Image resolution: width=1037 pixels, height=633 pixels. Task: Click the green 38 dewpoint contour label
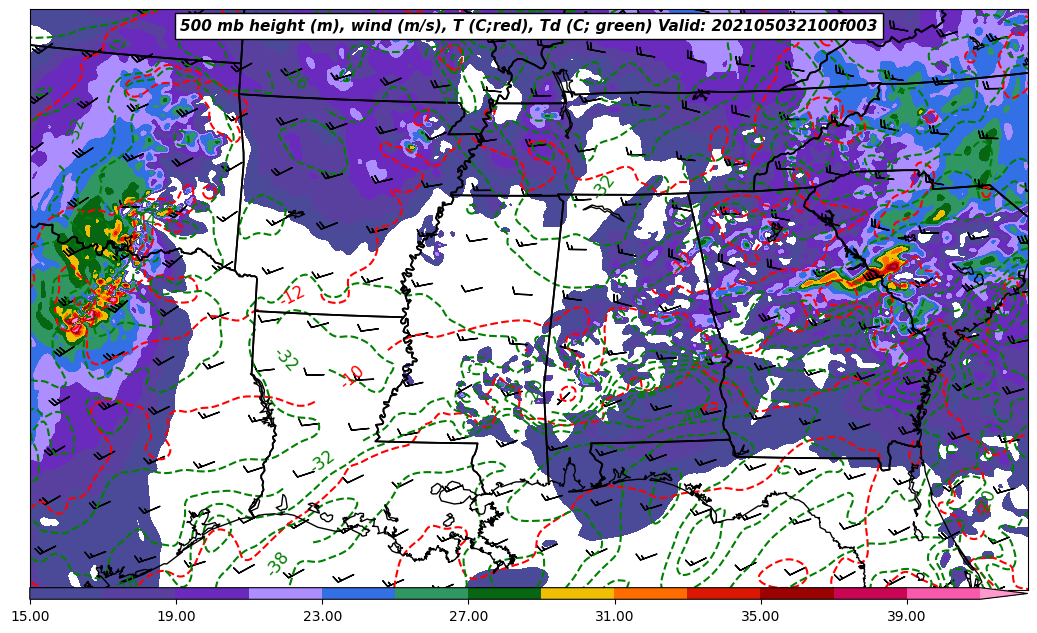278,562
